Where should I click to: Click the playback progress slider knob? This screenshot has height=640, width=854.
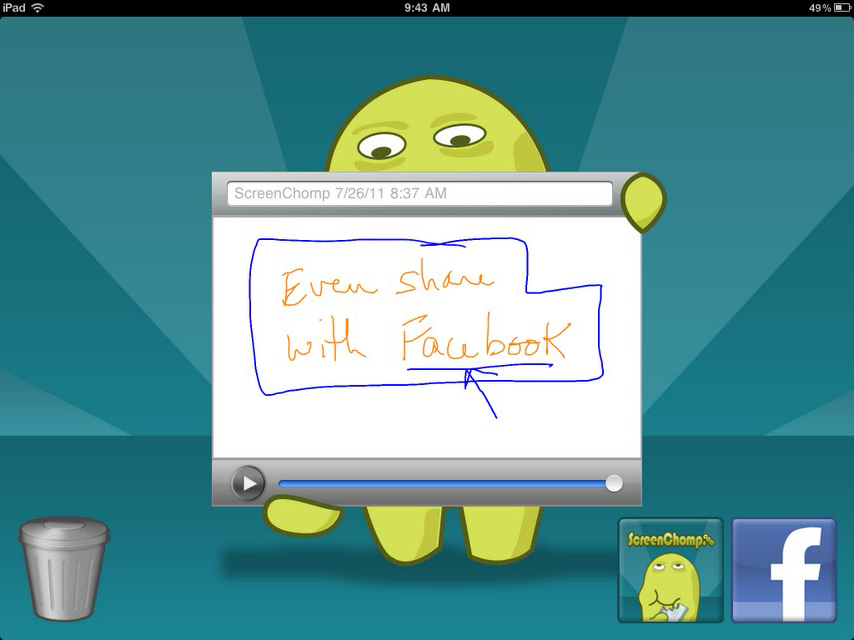coord(614,483)
